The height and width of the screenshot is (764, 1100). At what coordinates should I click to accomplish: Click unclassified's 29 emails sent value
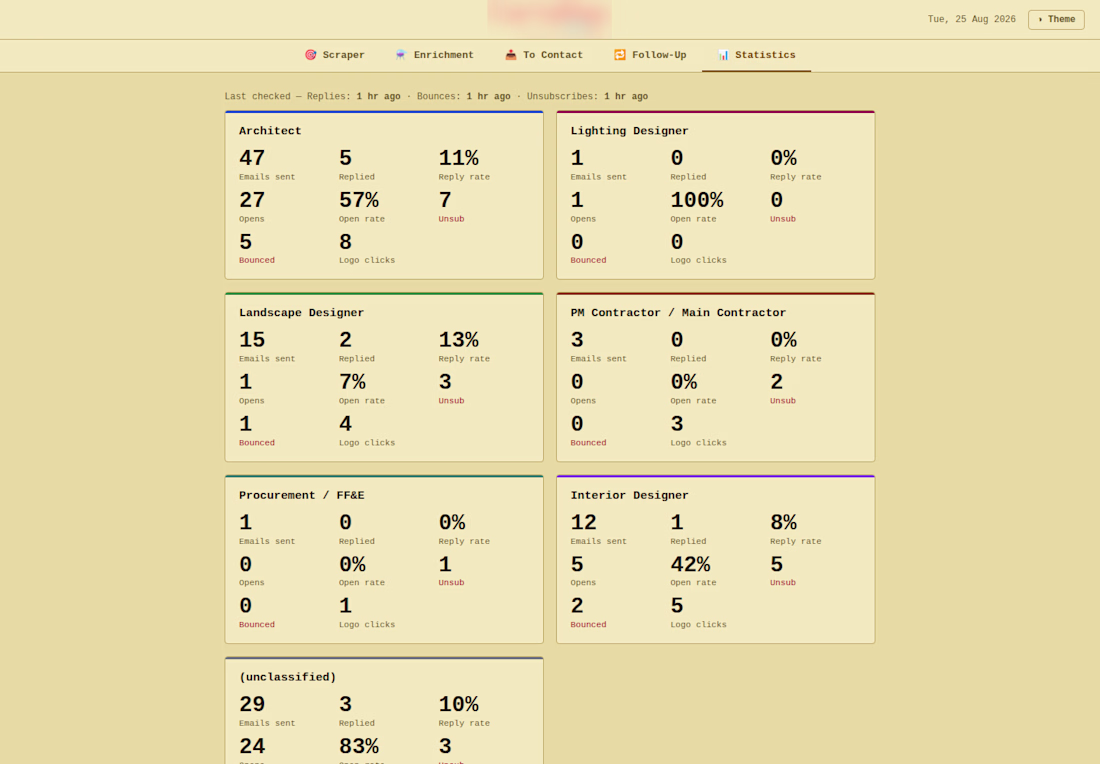pos(252,704)
